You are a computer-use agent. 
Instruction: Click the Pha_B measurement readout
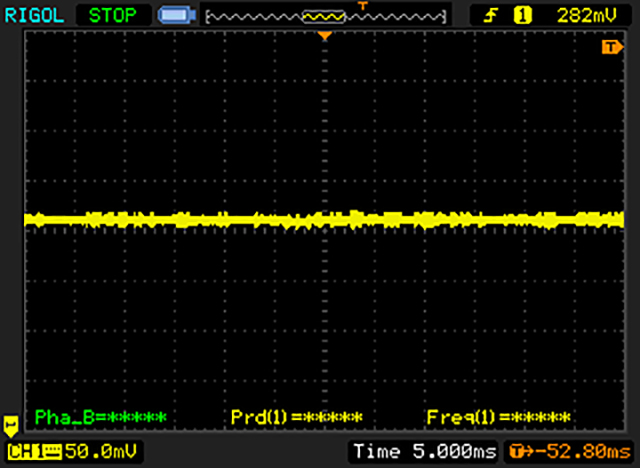coord(101,417)
